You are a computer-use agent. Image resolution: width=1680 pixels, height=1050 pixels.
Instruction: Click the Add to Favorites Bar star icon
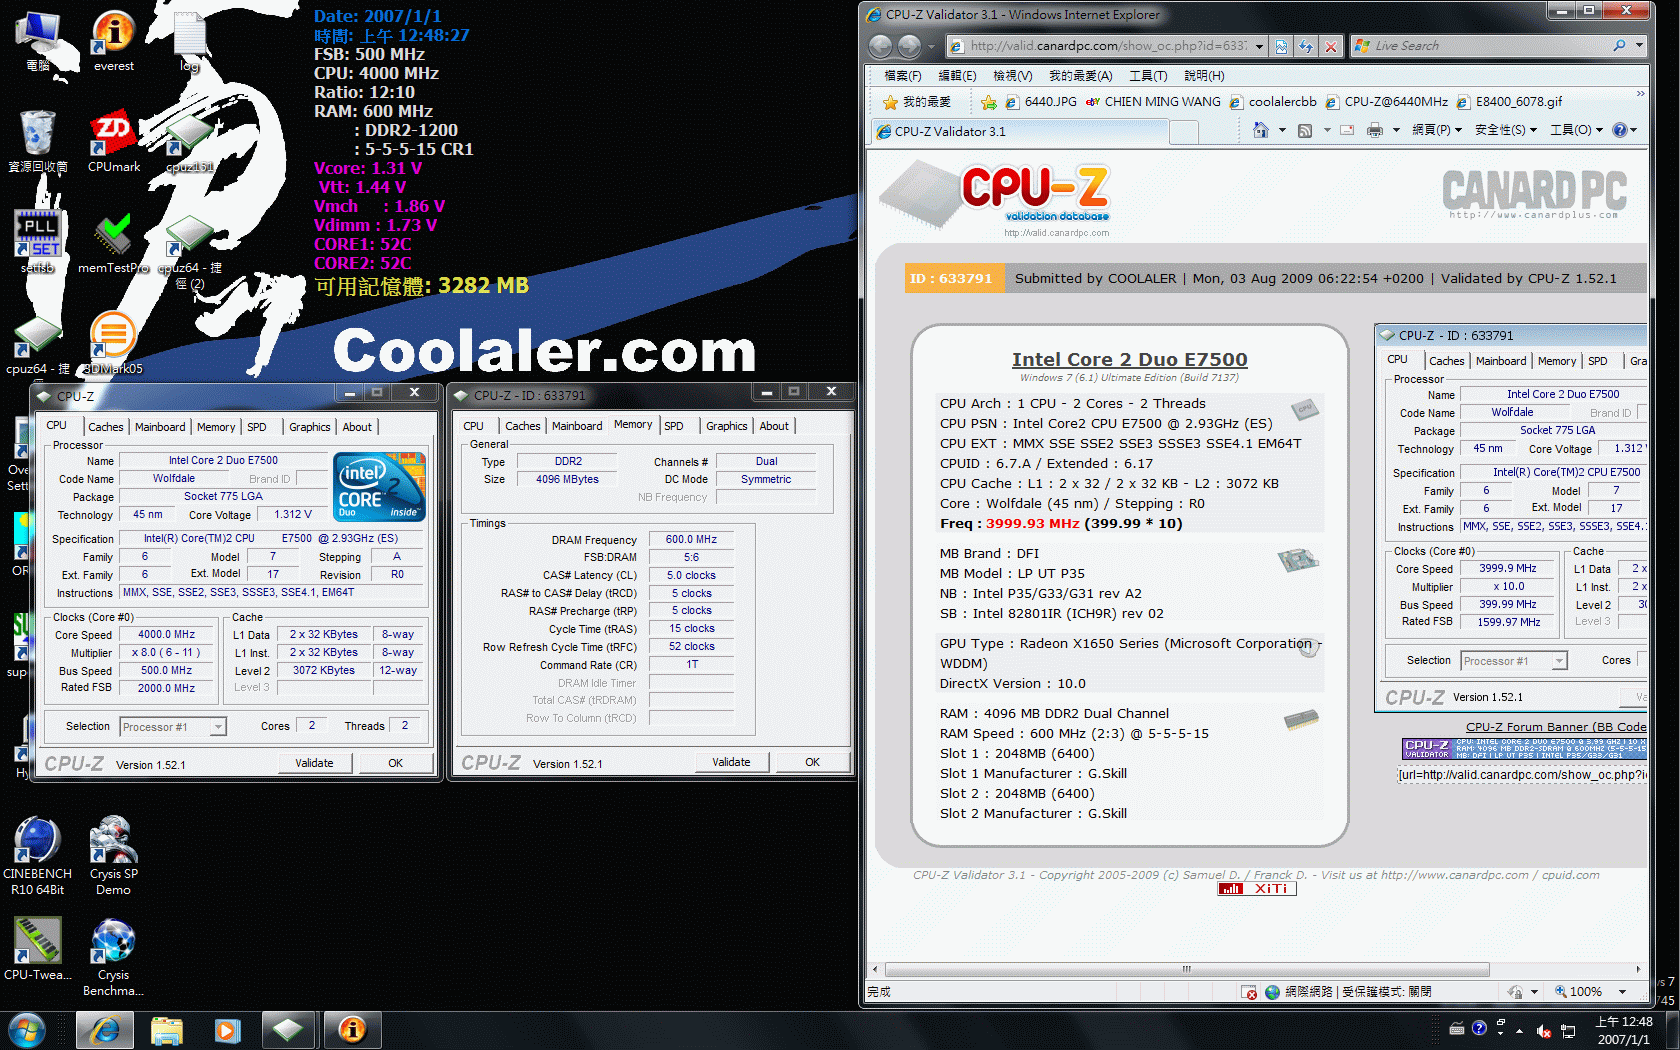[989, 102]
